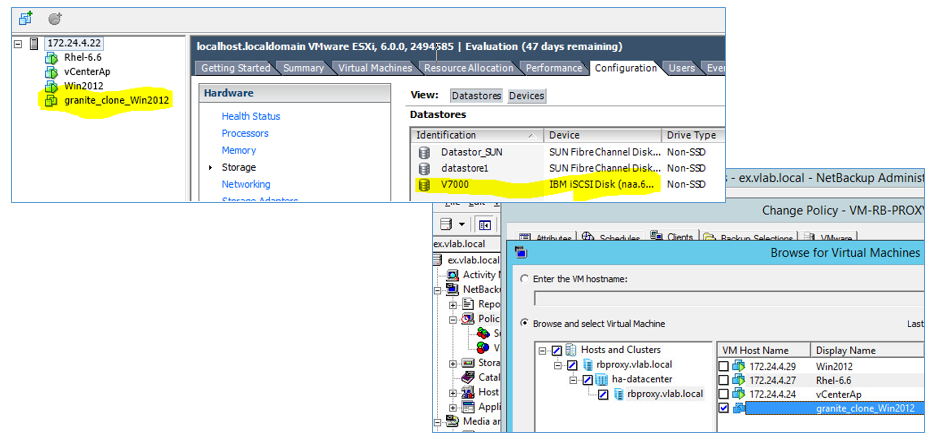Collapse the ha-datacenter tree node
The image size is (938, 441).
[574, 379]
